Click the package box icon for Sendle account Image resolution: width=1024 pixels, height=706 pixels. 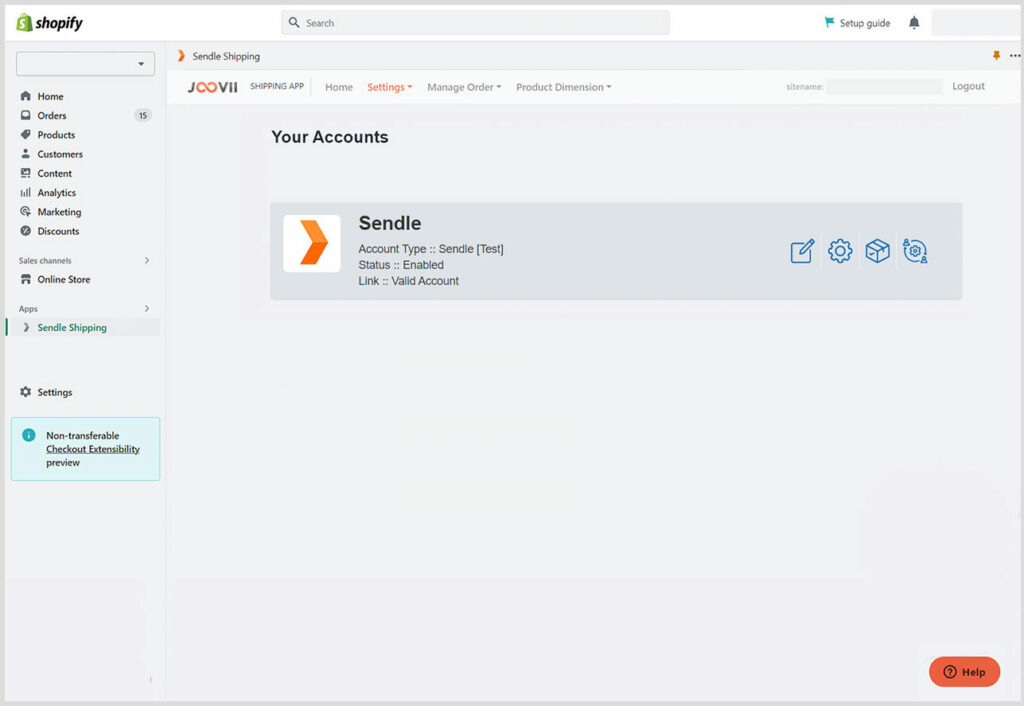pos(877,251)
